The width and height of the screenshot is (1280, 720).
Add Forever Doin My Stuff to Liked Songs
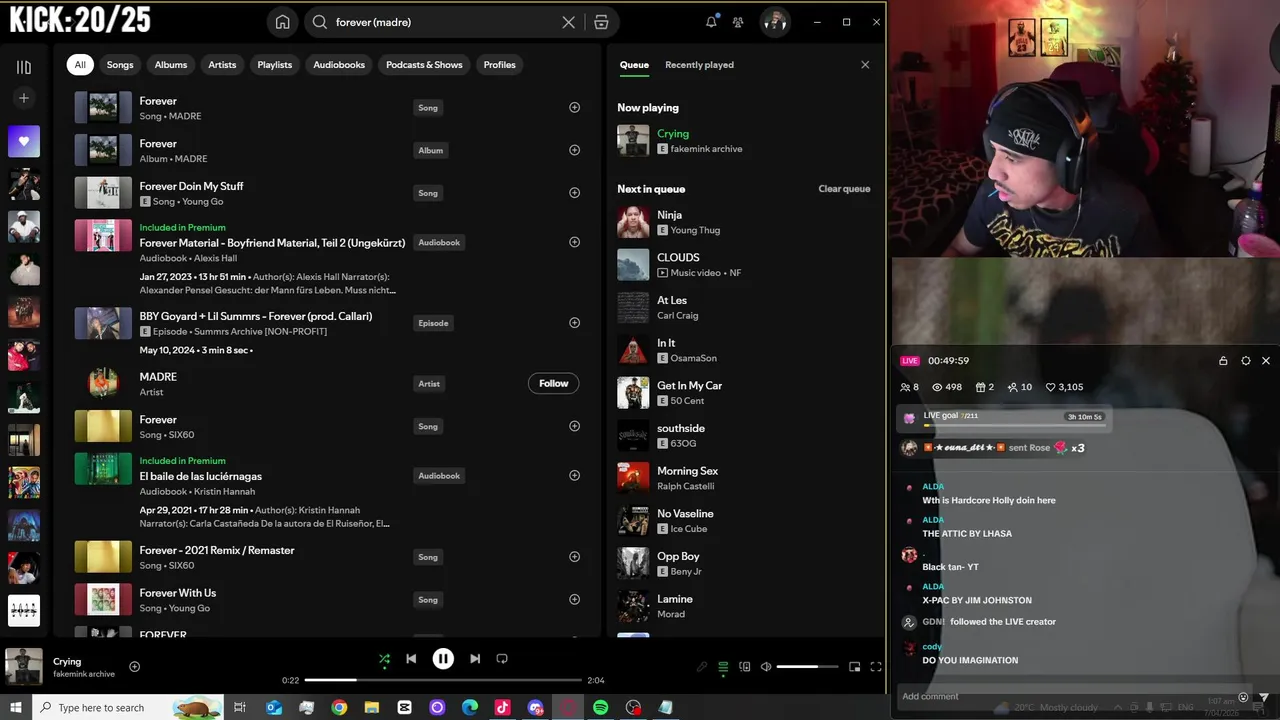point(574,193)
